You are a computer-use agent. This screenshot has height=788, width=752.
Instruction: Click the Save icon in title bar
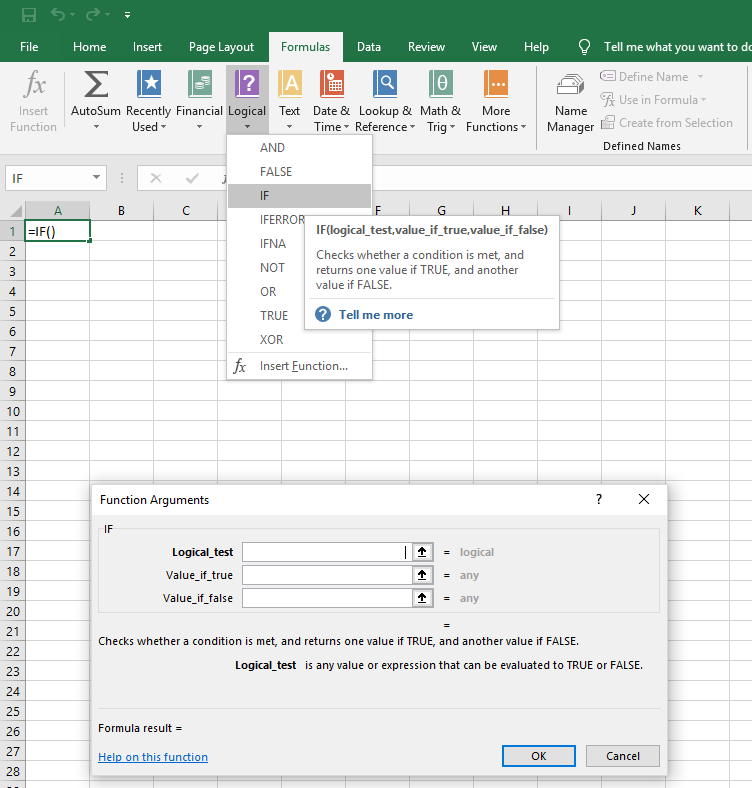[29, 15]
